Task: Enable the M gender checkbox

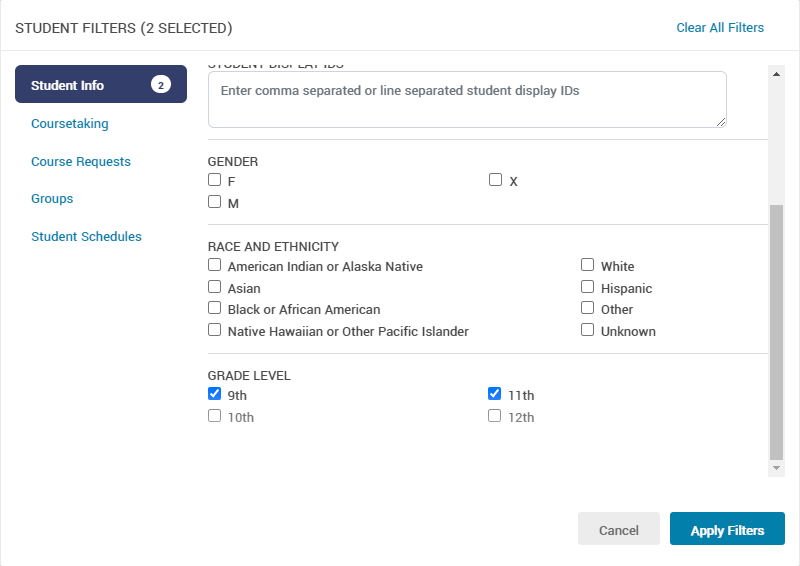Action: click(x=214, y=202)
